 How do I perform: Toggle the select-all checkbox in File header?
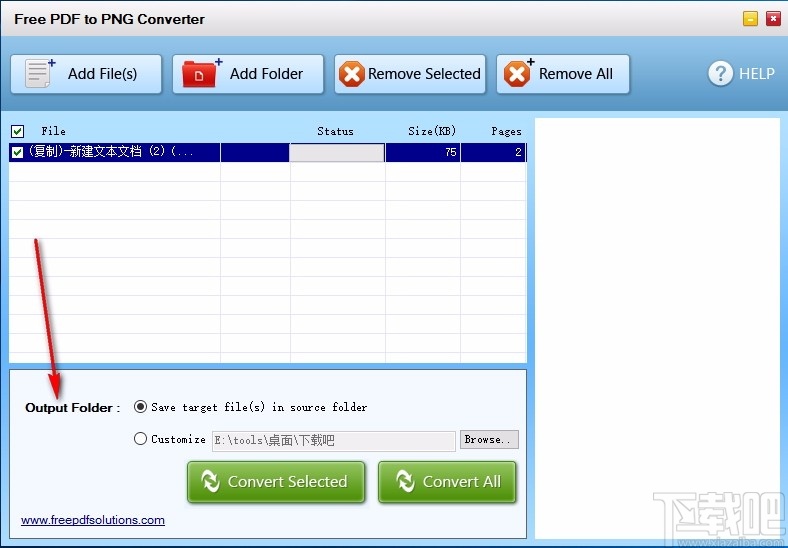(17, 132)
